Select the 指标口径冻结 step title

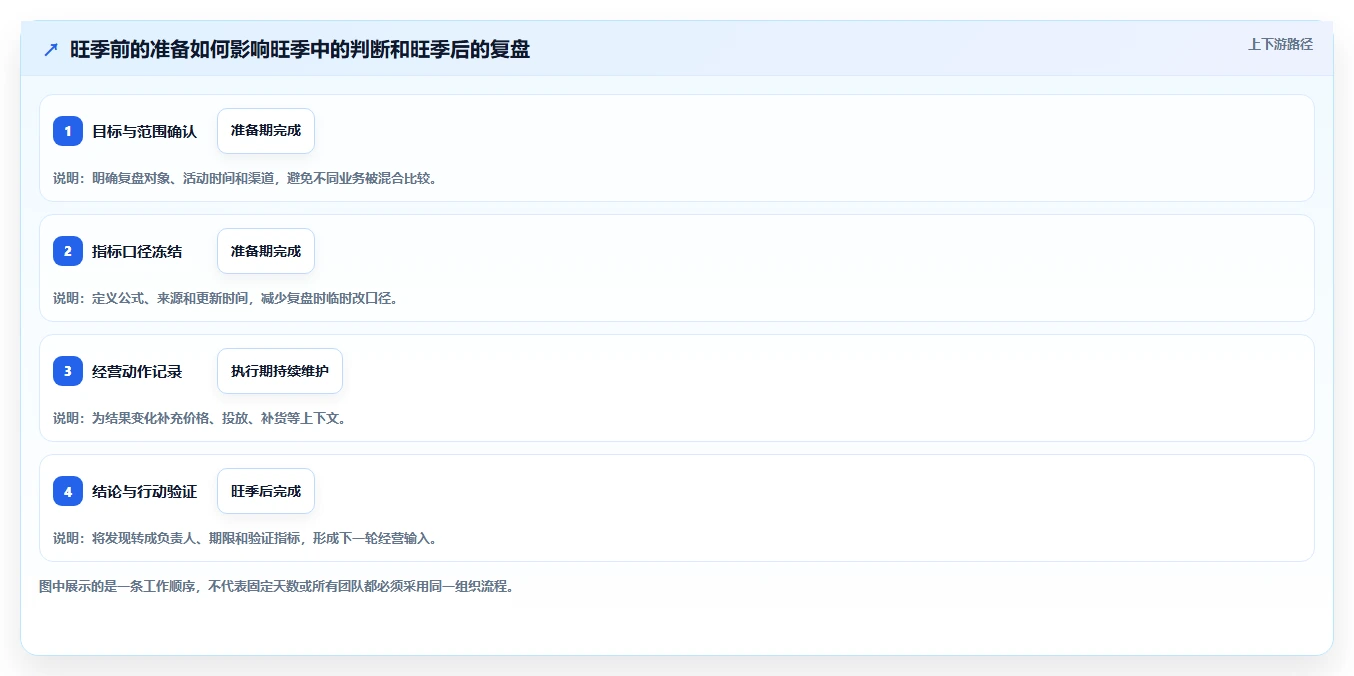tap(137, 251)
